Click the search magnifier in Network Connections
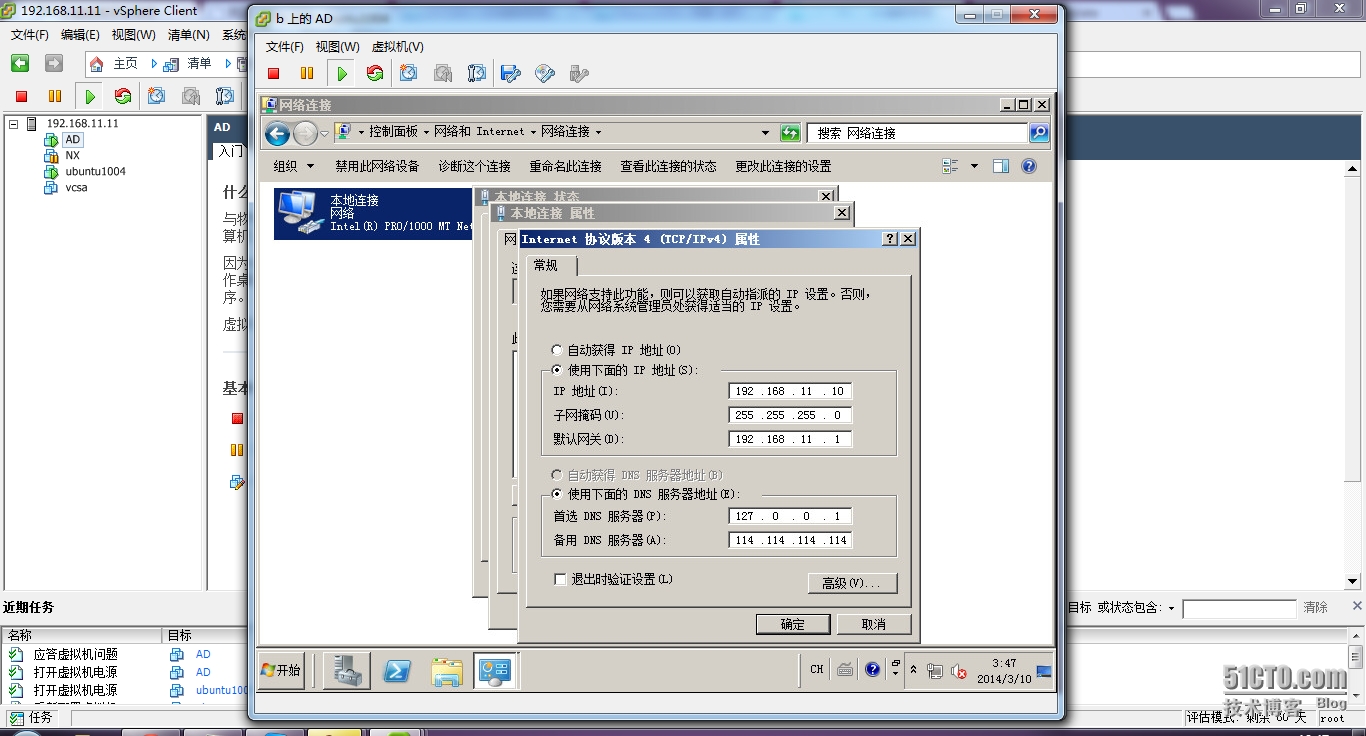The image size is (1366, 736). [1039, 132]
